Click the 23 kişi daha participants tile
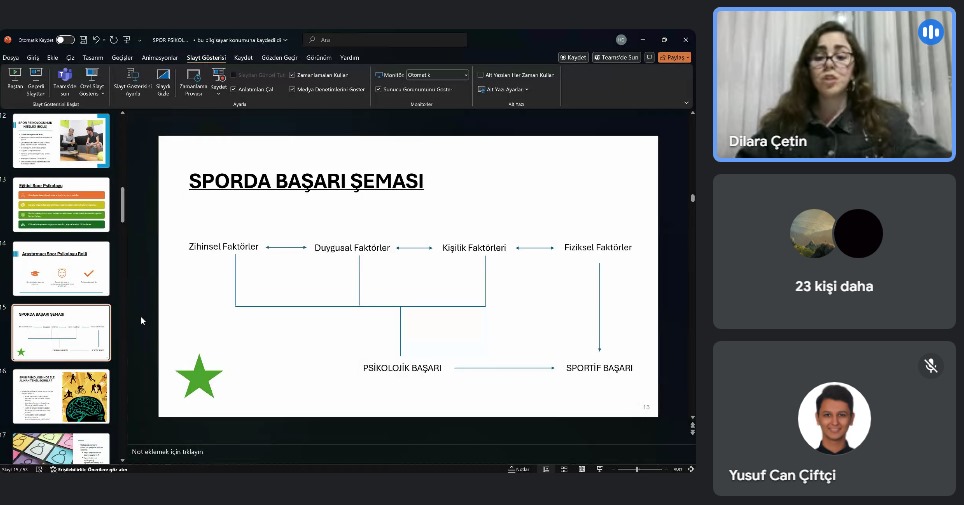964x505 pixels. coord(833,251)
